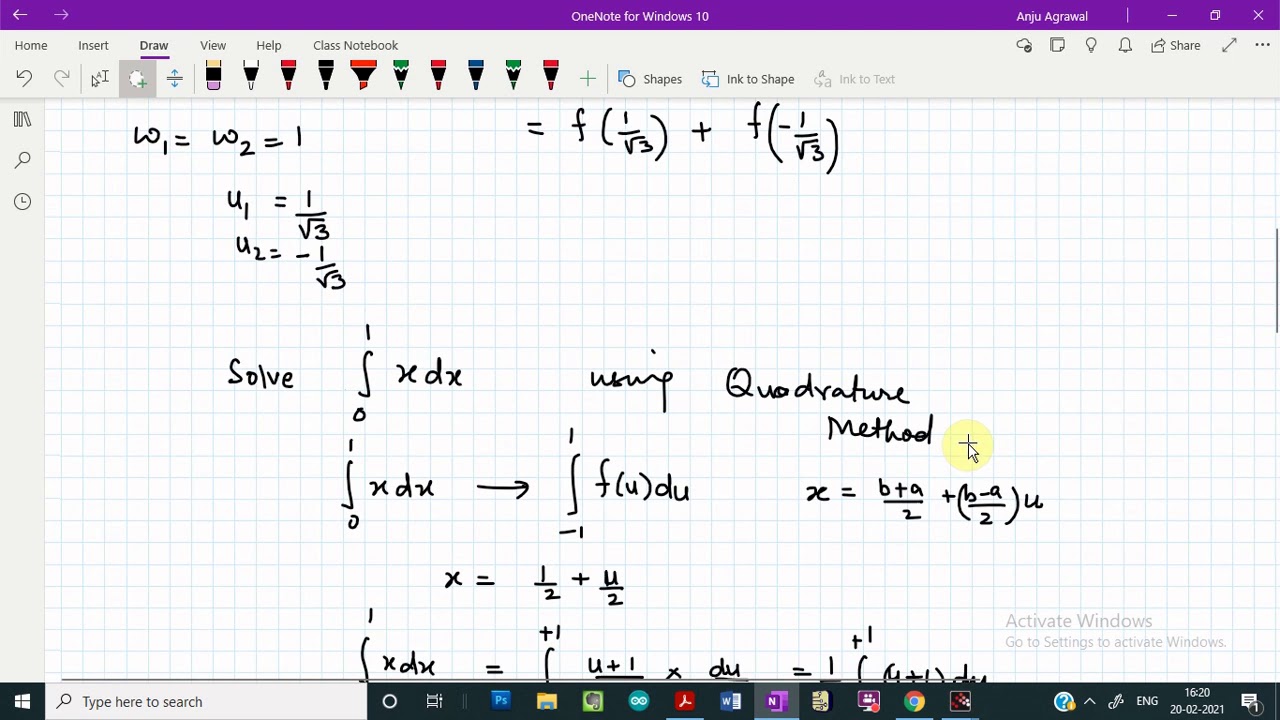Viewport: 1280px width, 720px height.
Task: Add a new pen with plus icon
Action: click(587, 79)
